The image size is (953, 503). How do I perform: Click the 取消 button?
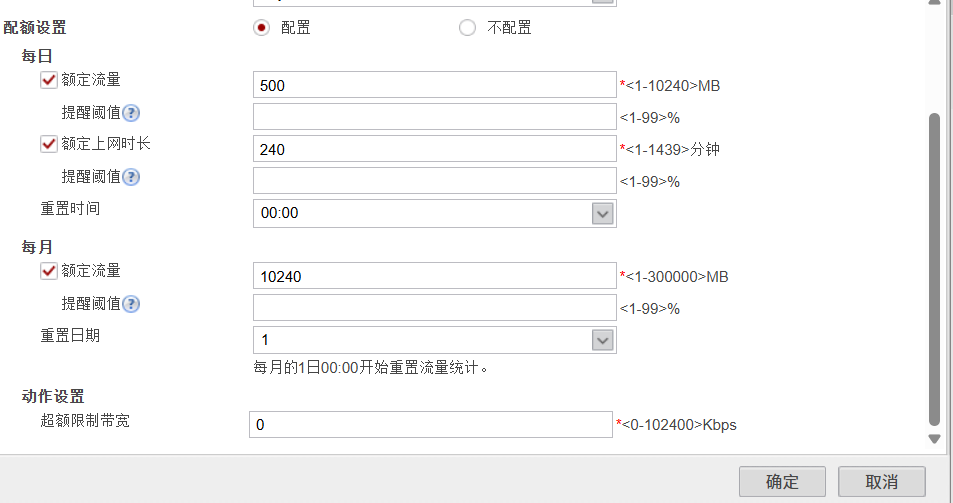[x=882, y=482]
